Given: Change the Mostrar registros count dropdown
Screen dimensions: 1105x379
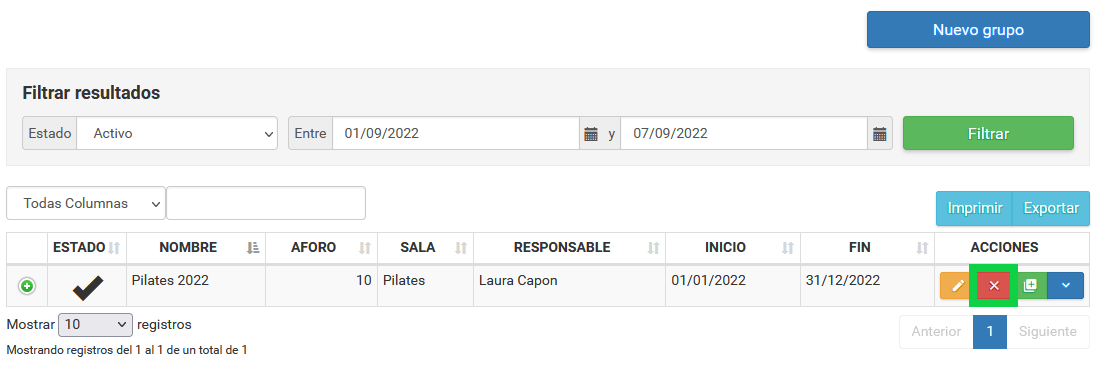Looking at the screenshot, I should click(x=95, y=325).
